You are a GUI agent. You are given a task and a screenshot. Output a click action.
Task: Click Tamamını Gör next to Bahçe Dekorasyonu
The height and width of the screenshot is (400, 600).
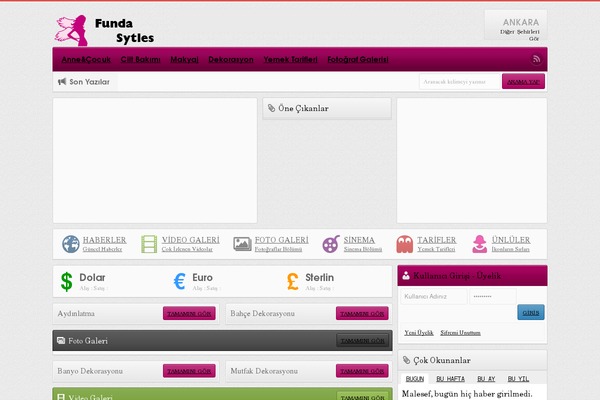pos(362,313)
